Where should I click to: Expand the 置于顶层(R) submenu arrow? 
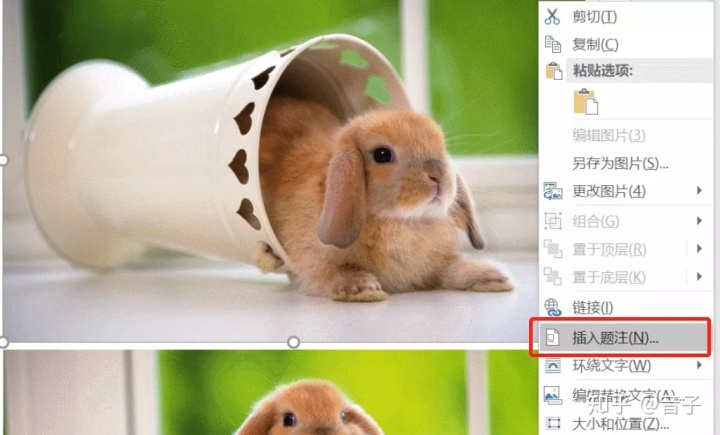699,249
